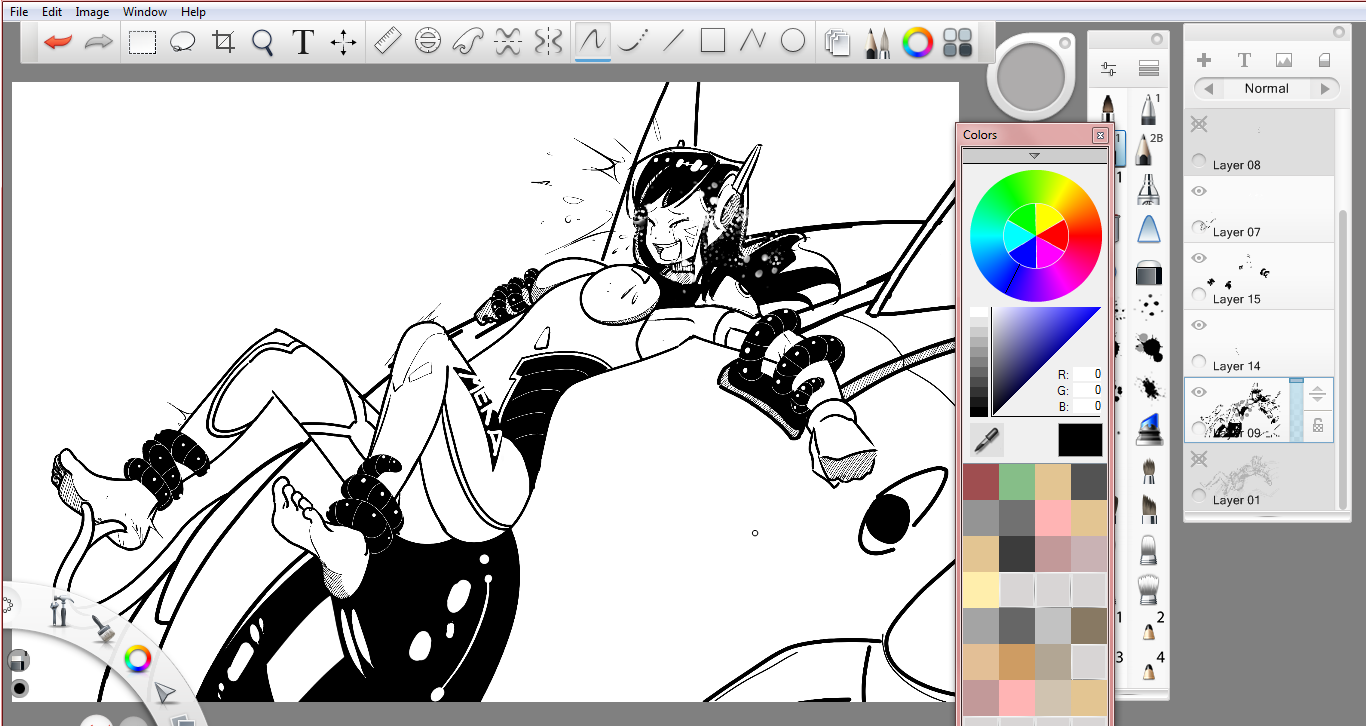
Task: Turn on Predictive Stroke
Action: coord(633,41)
